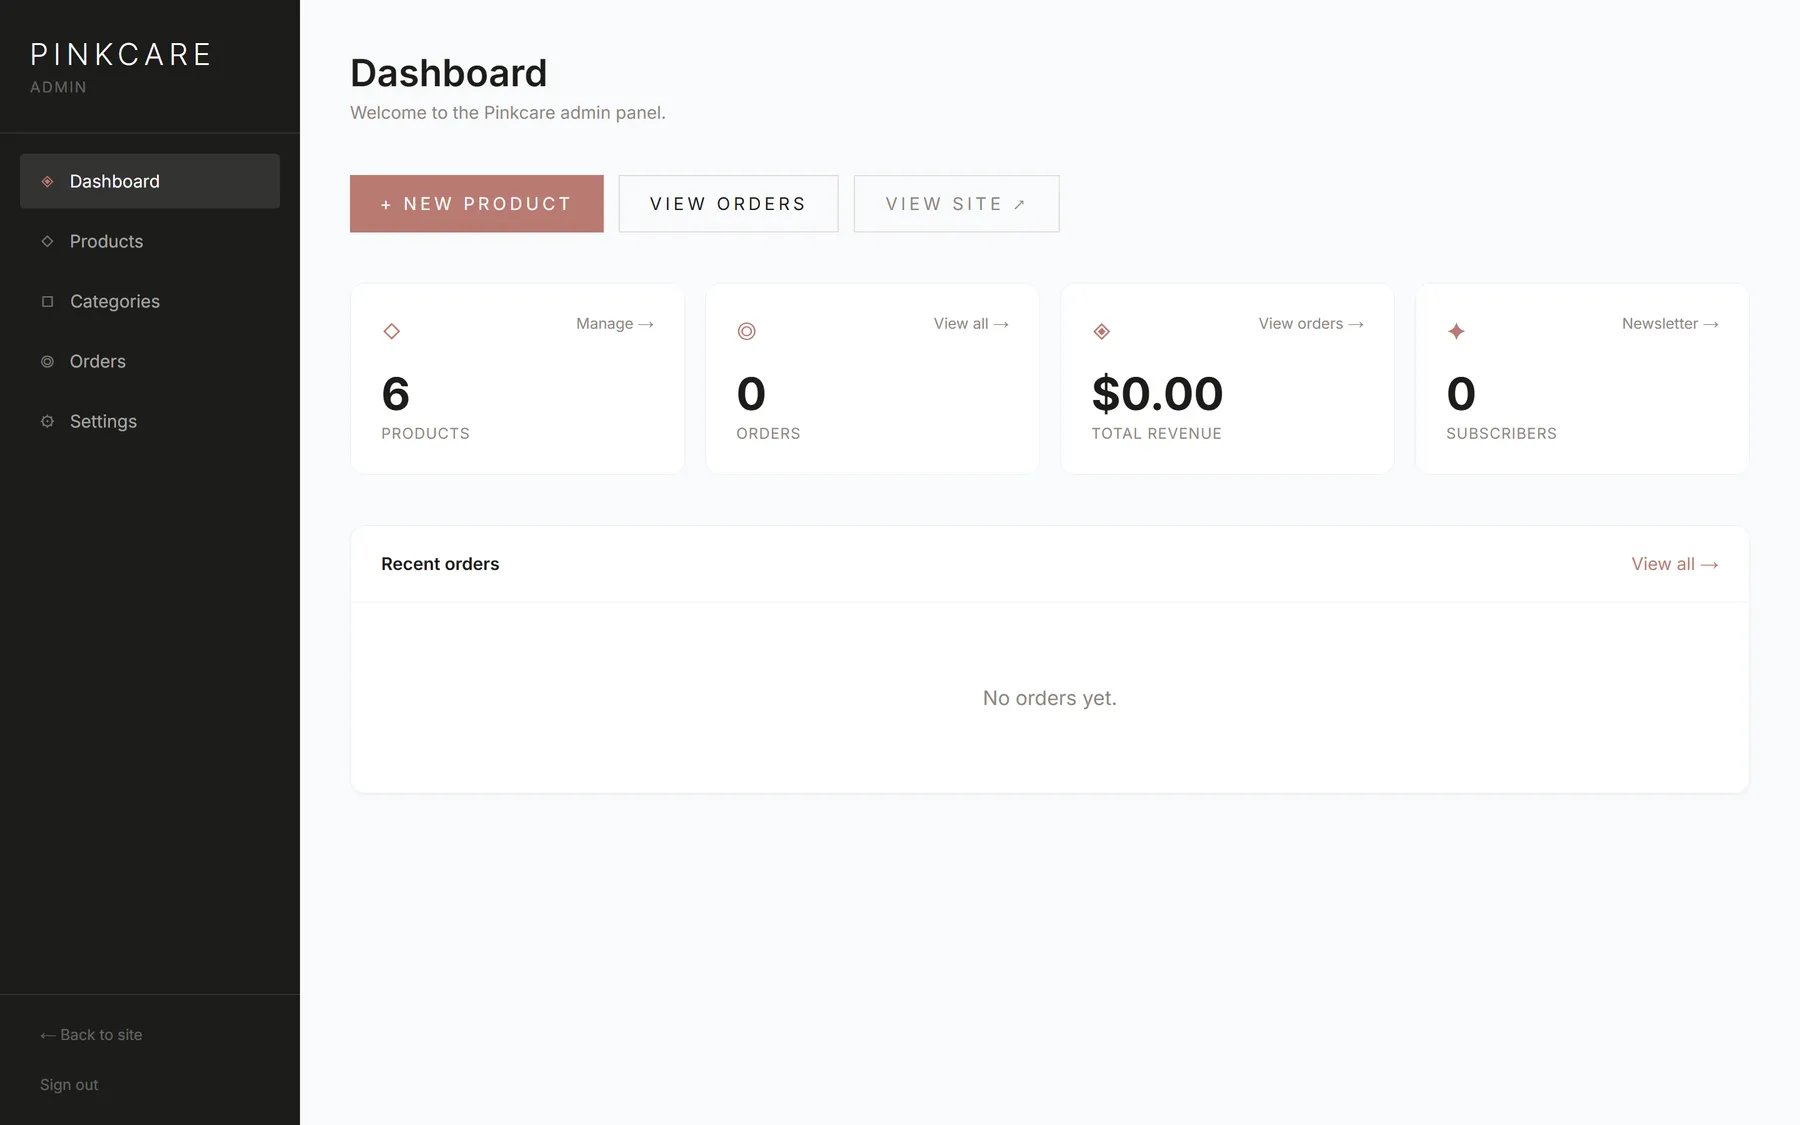Open the Newsletter link on Subscribers card
Screen dimensions: 1800x1125
point(1670,324)
